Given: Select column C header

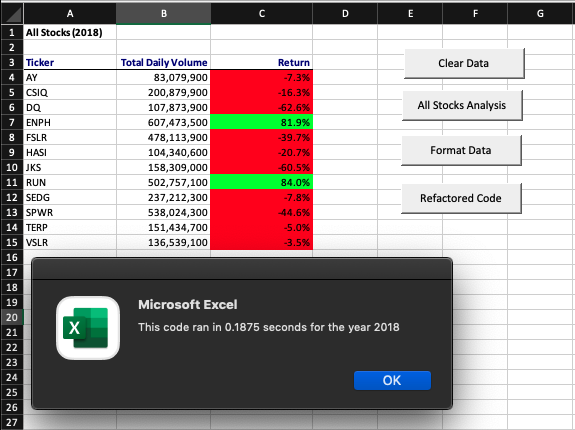Looking at the screenshot, I should point(261,14).
